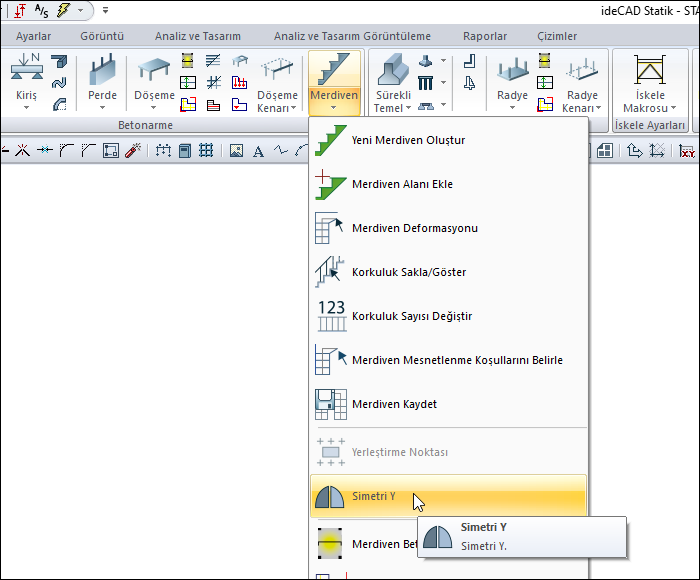
Task: Click the Döşeme Kenarı slab edge icon
Action: click(x=277, y=69)
